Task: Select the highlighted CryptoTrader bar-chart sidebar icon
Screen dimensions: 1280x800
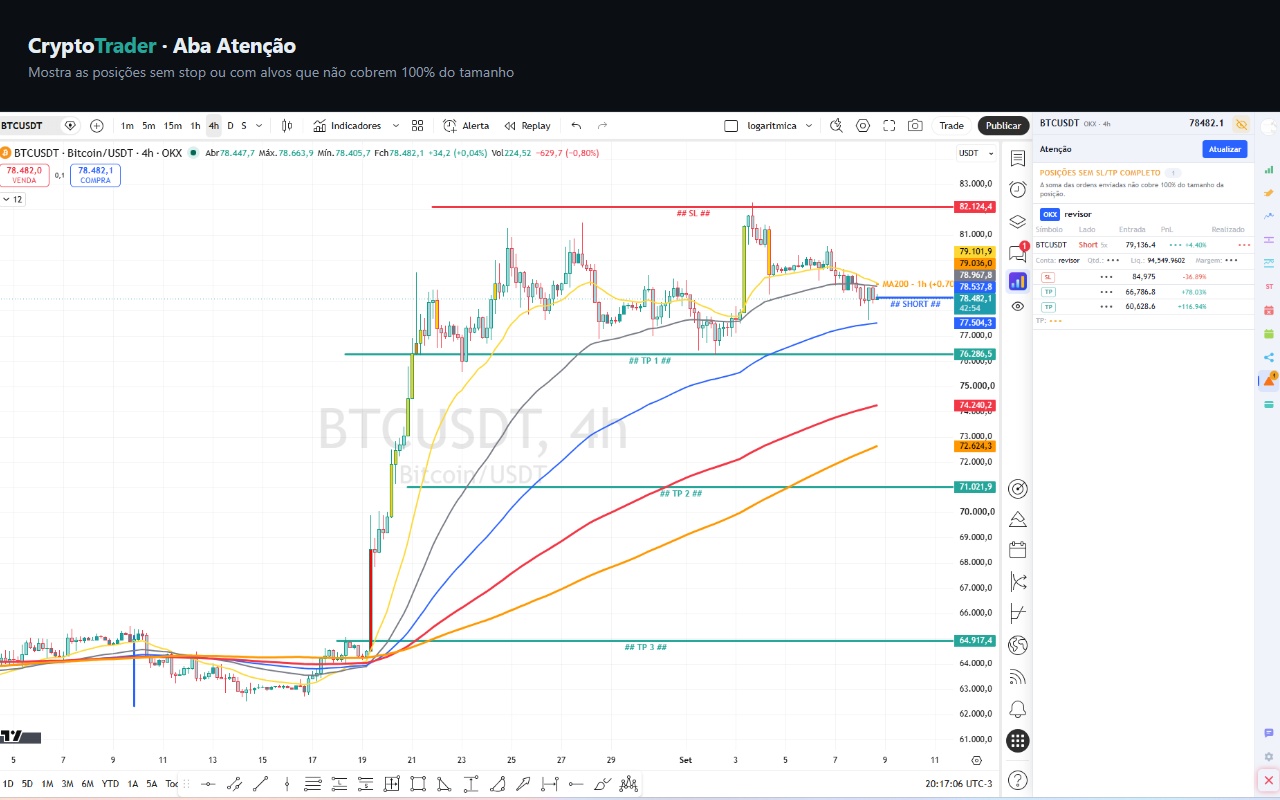Action: point(1018,281)
